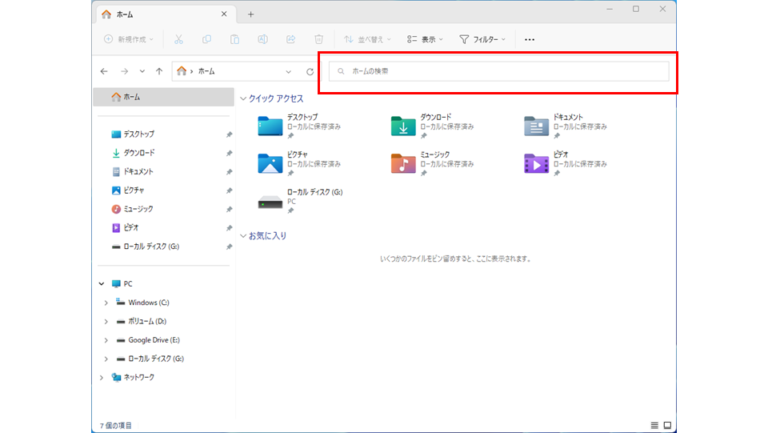Collapse the クイック アクセス section
Screen dimensions: 768x433
click(x=243, y=99)
